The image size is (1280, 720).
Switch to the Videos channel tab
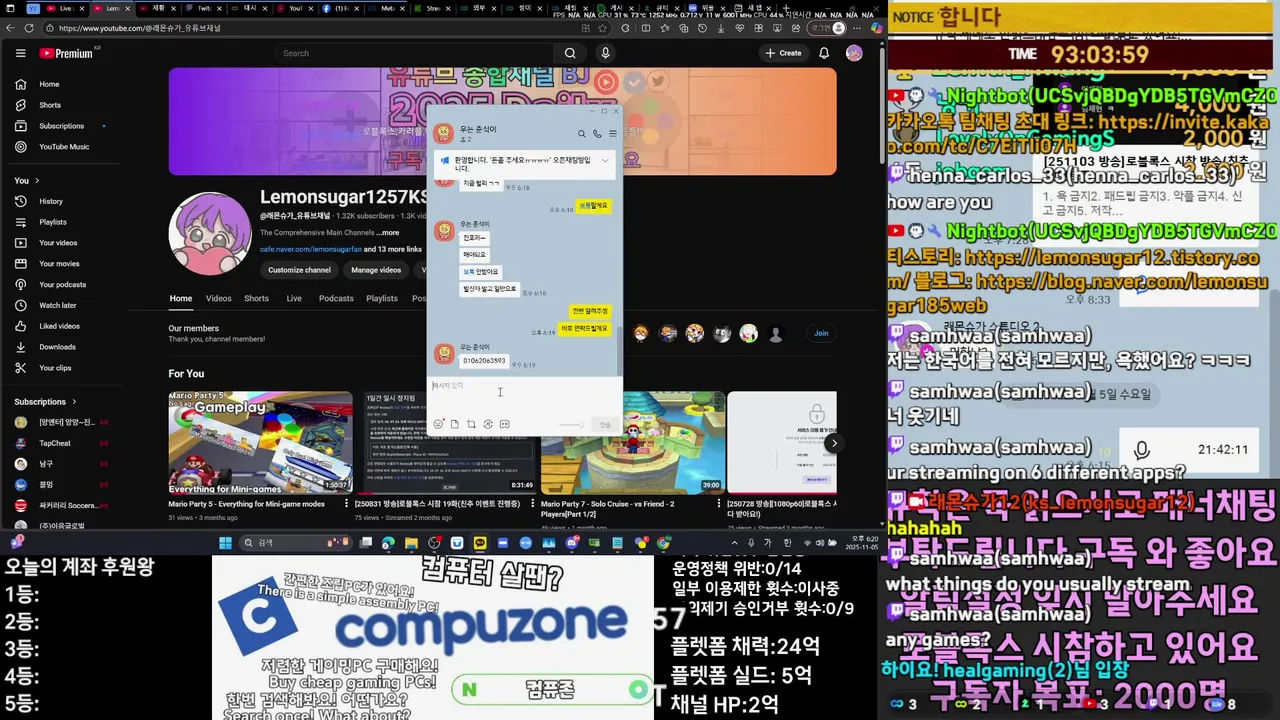click(x=218, y=298)
